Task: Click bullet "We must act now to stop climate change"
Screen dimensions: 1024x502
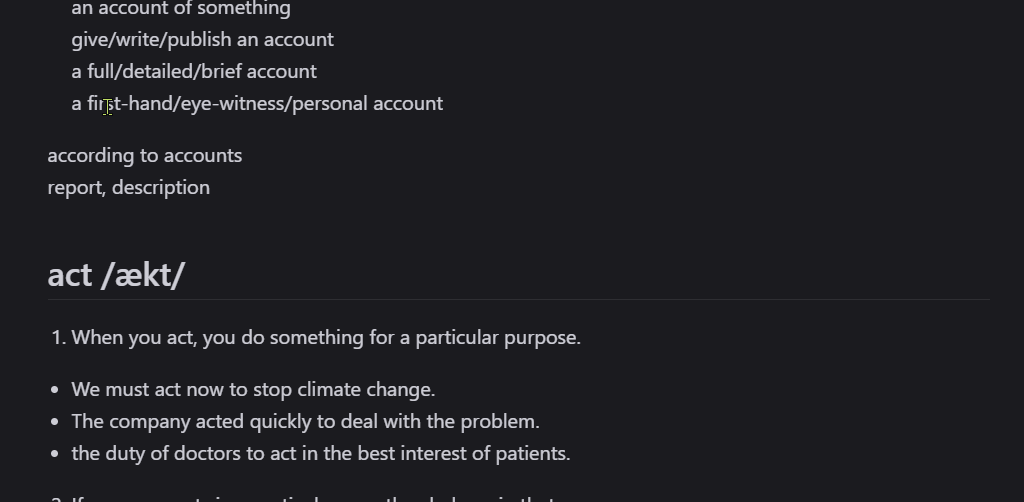Action: coord(253,389)
